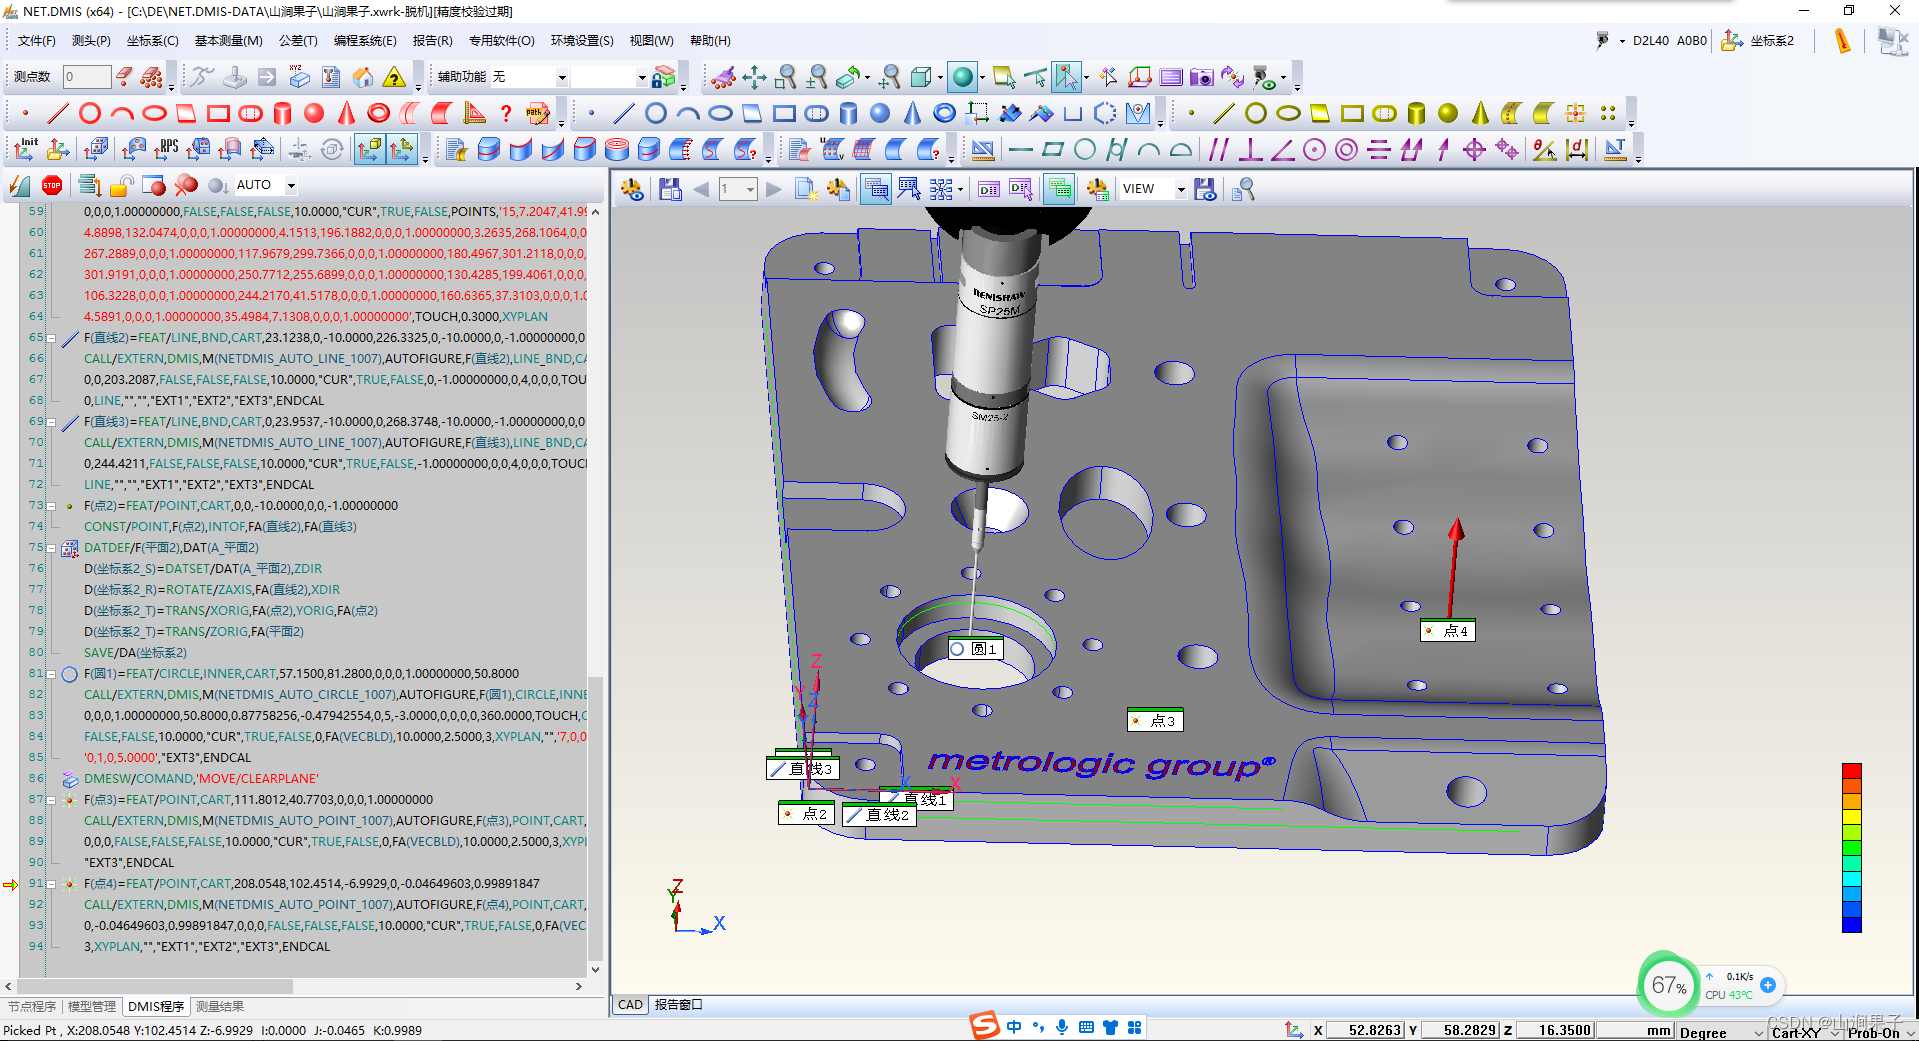Click the red line measurement icon
This screenshot has height=1041, width=1919.
coord(58,113)
